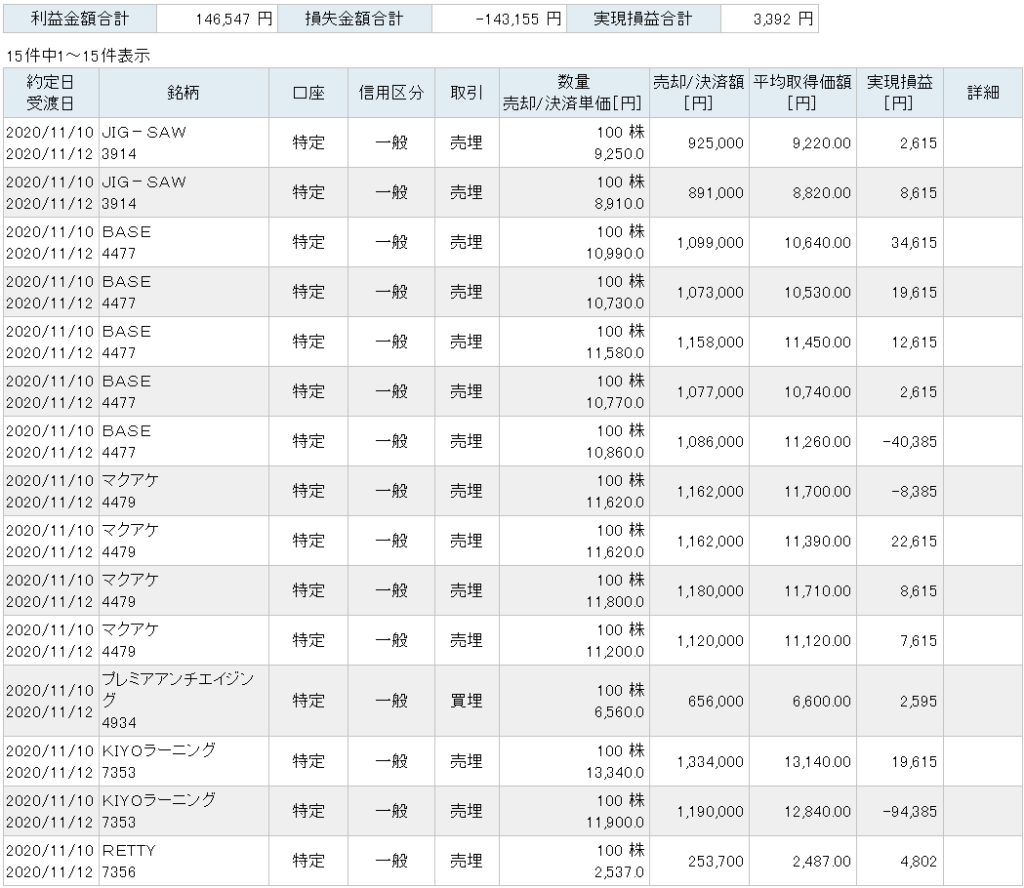Click the 9,220.00 average cost cell

point(803,143)
